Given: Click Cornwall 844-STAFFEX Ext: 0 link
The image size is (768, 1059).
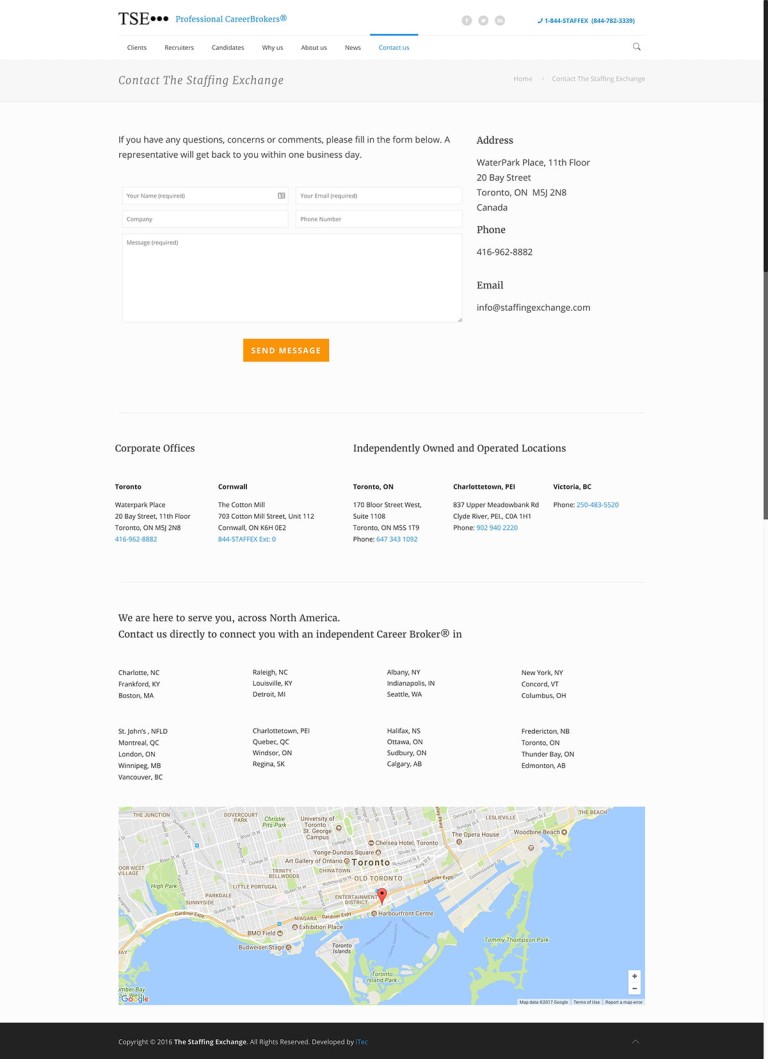Looking at the screenshot, I should (247, 539).
